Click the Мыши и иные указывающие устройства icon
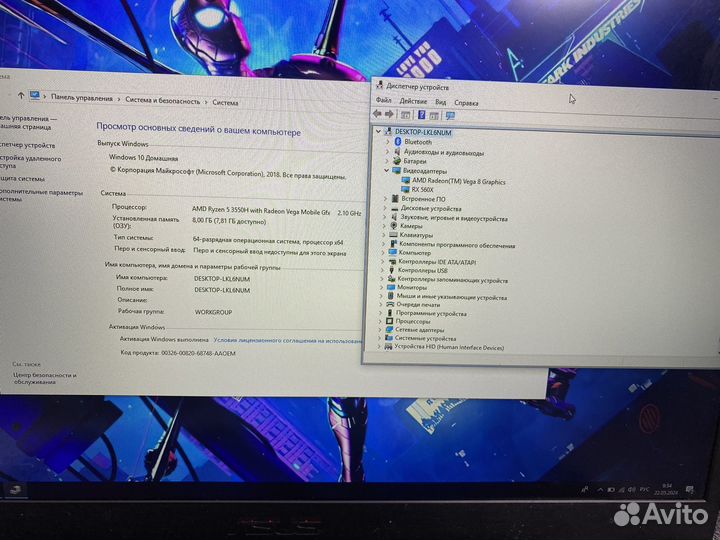720x540 pixels. [390, 296]
